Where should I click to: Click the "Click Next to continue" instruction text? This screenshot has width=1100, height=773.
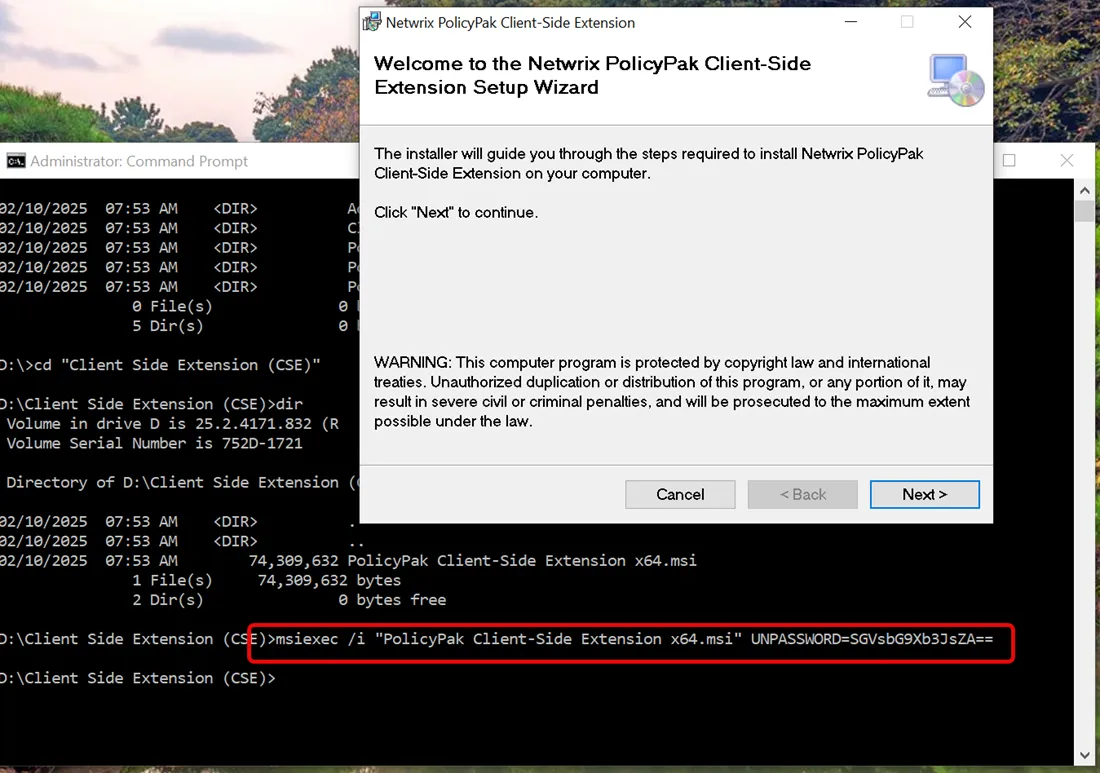coord(456,212)
